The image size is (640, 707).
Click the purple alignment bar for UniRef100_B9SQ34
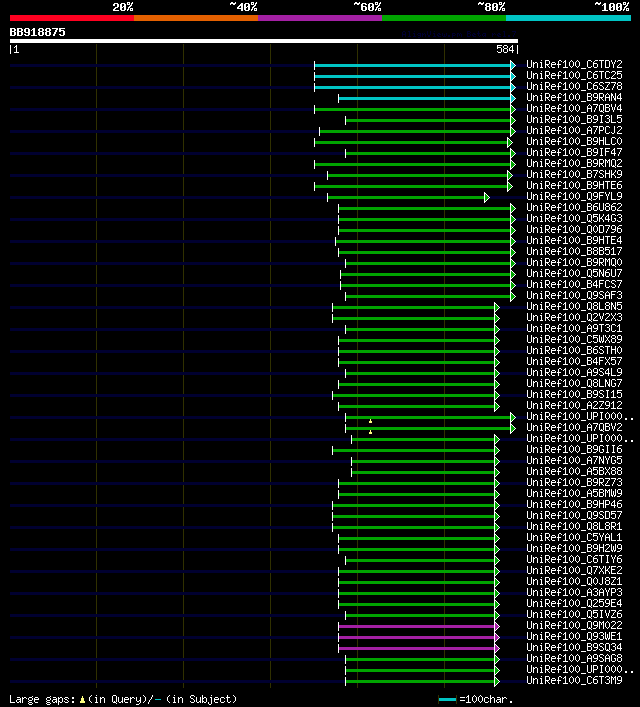(x=417, y=648)
